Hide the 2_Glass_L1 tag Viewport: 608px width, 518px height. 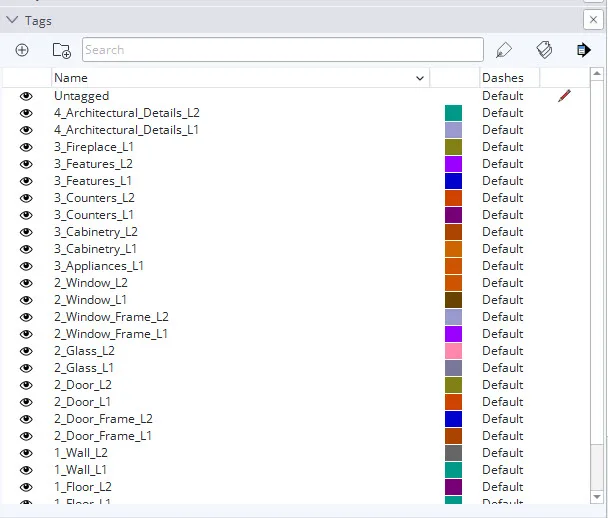tap(26, 368)
